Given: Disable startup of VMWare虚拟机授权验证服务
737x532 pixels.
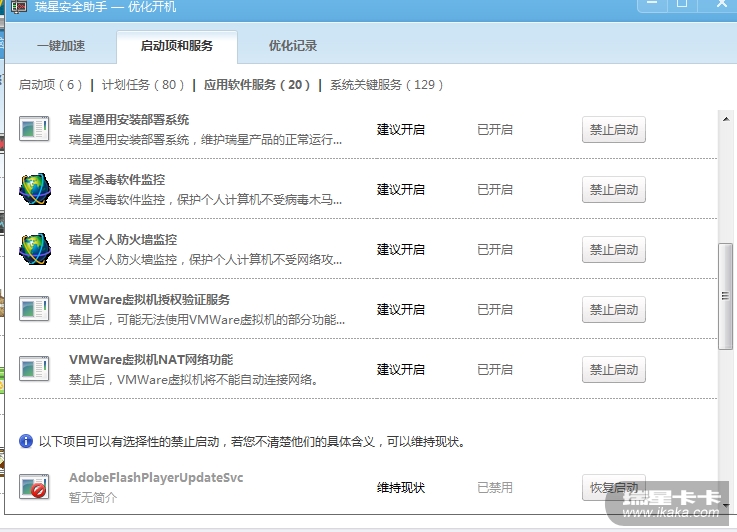Looking at the screenshot, I should [x=614, y=310].
